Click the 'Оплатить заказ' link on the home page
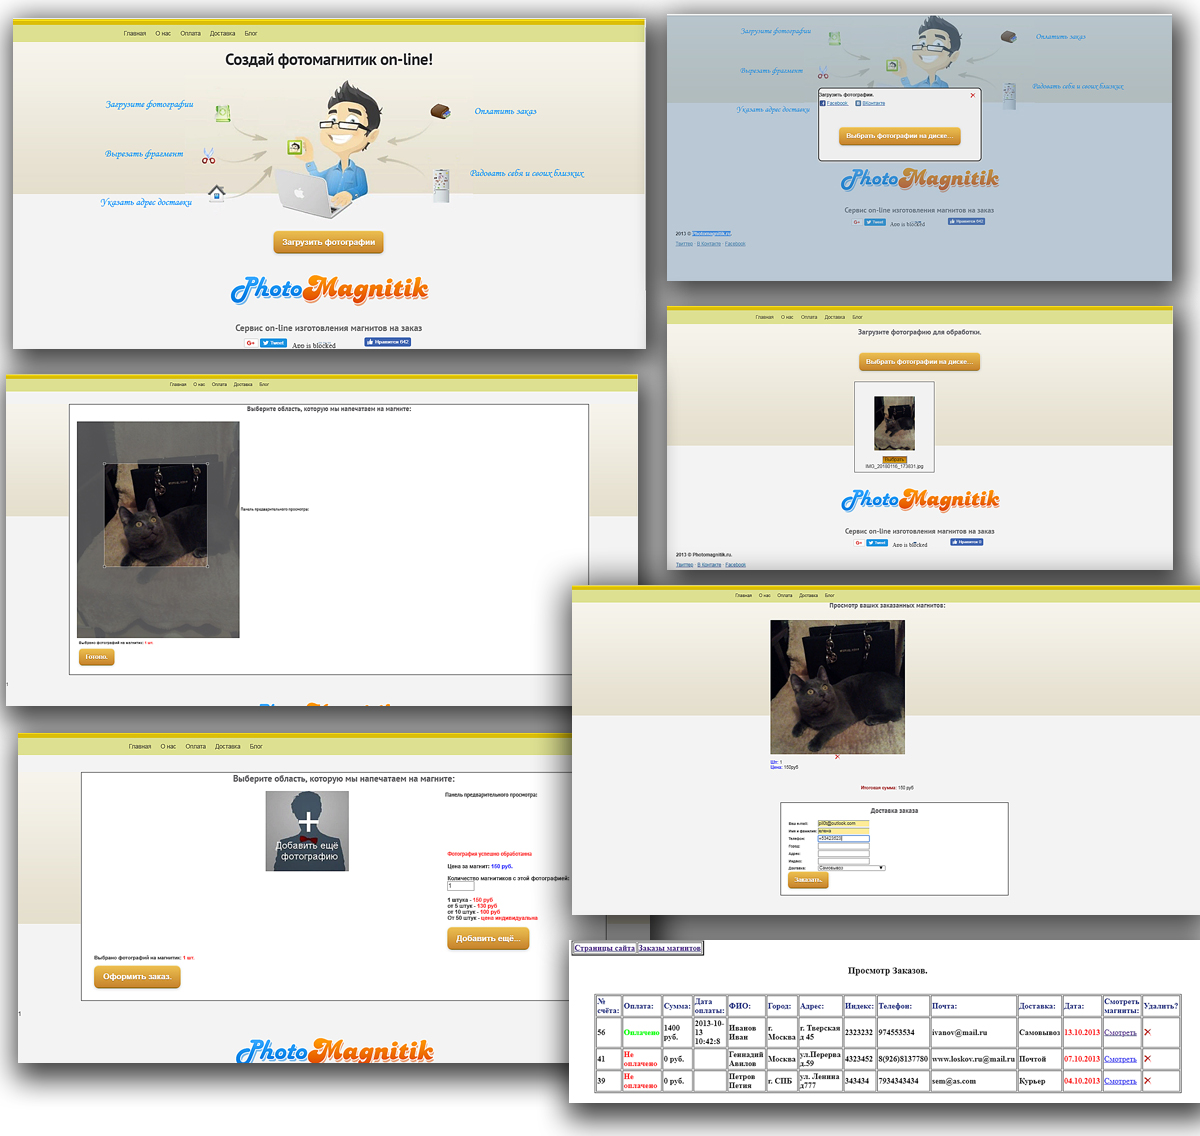 pyautogui.click(x=505, y=111)
